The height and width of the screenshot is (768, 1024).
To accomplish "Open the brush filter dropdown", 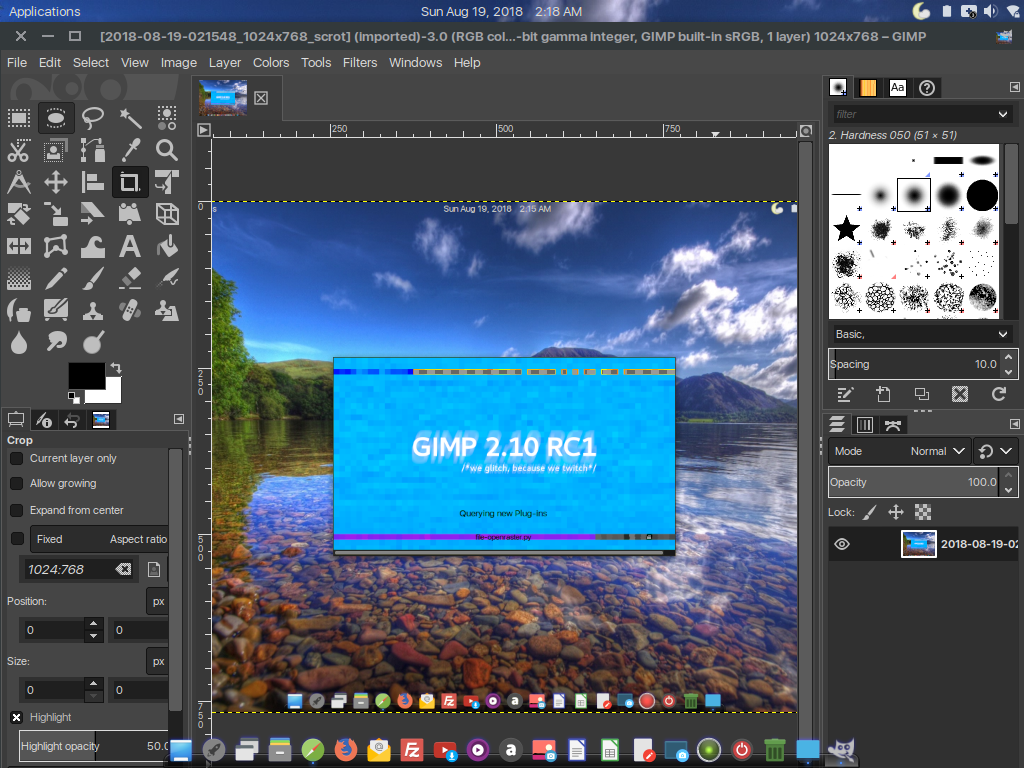I will (1003, 114).
